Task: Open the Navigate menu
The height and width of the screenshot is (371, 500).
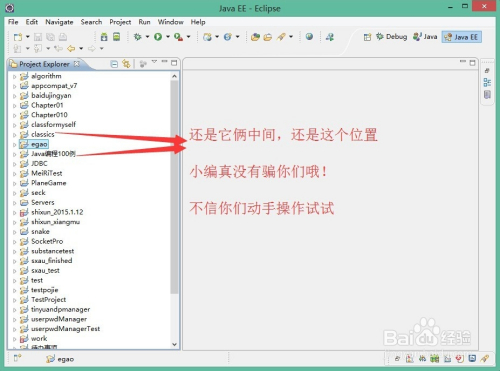Action: pos(59,22)
